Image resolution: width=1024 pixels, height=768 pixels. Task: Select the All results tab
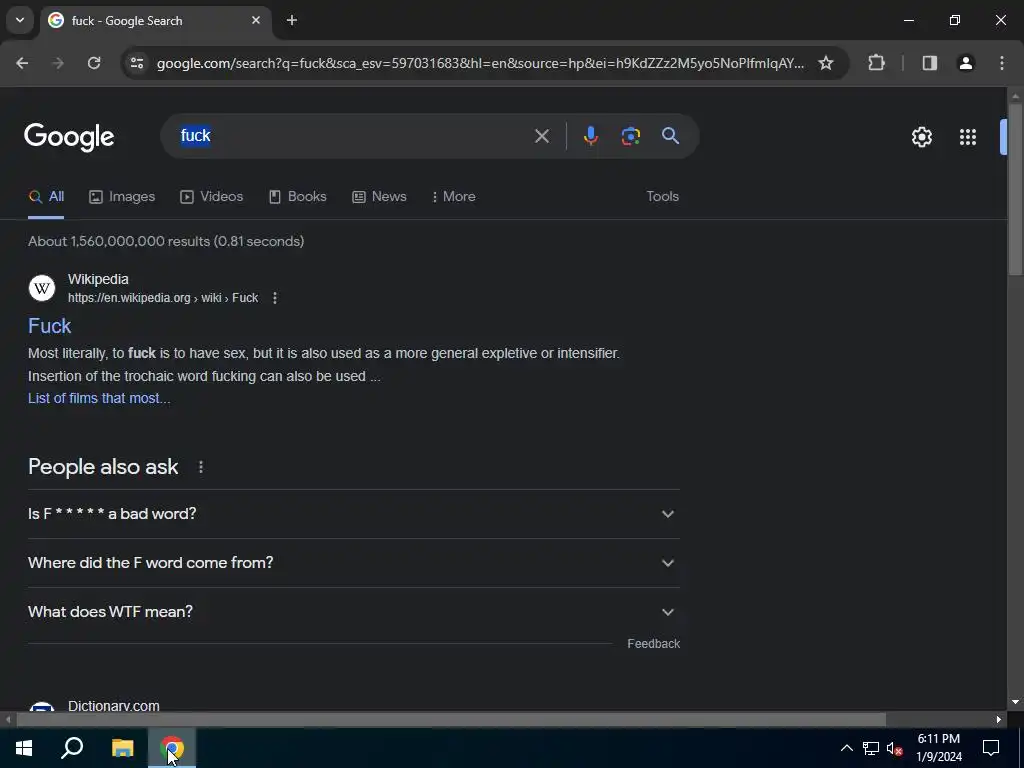[46, 197]
